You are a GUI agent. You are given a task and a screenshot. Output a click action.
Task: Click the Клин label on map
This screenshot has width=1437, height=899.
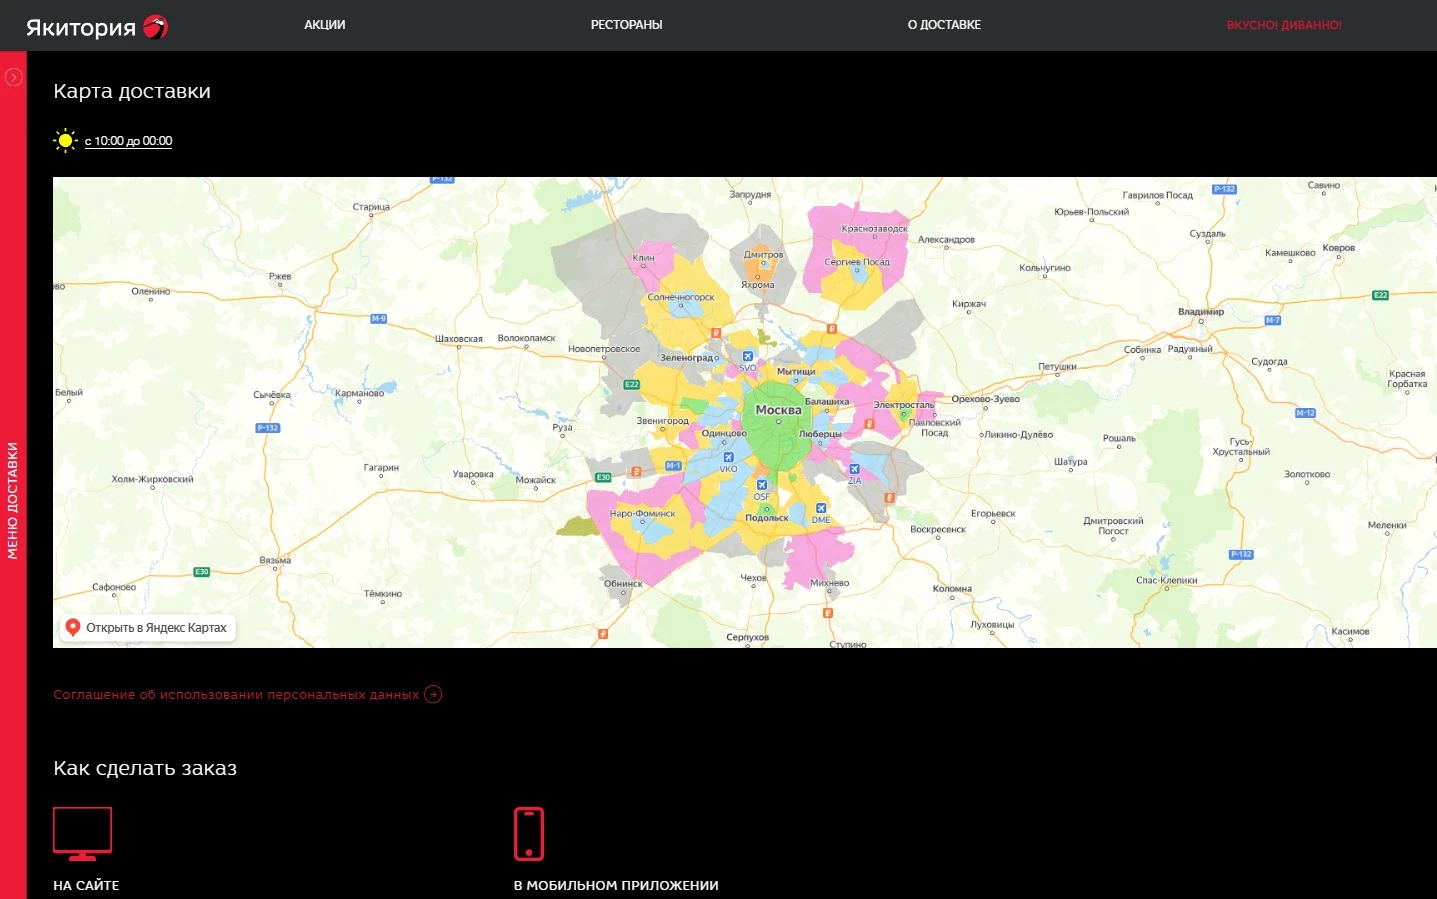[x=643, y=258]
